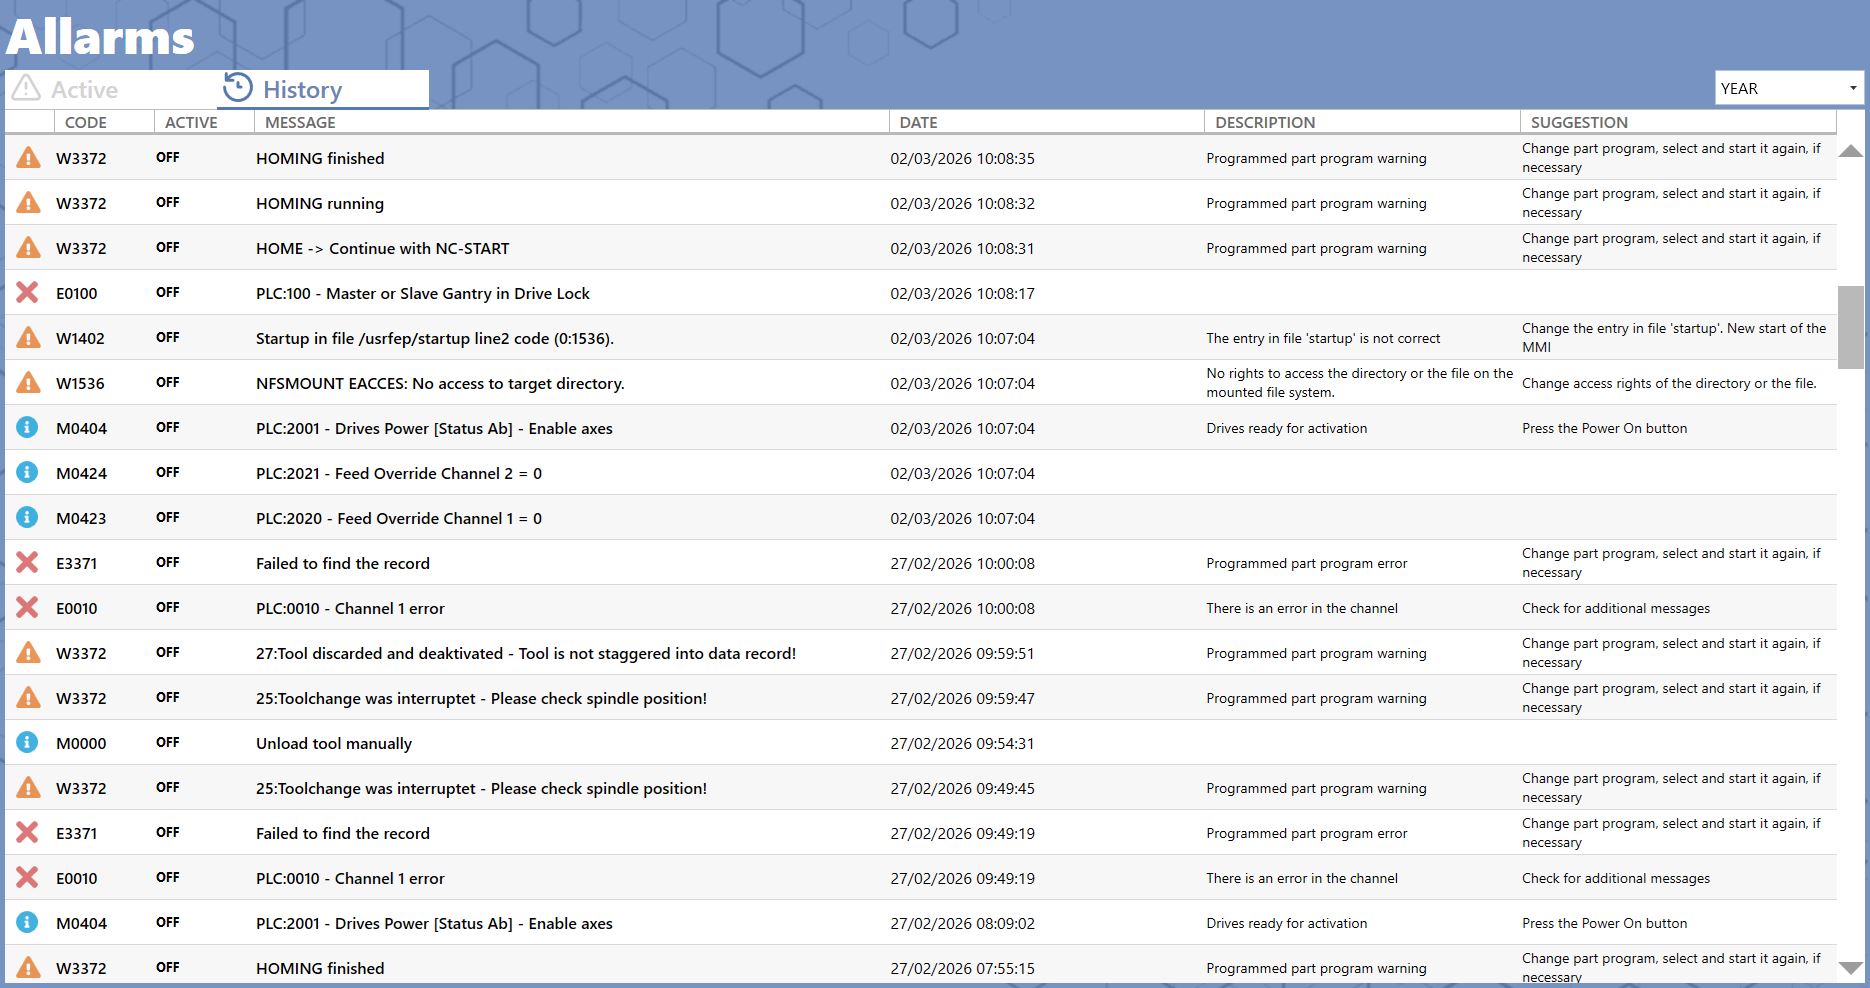Click the message 'Unload tool manually'
The width and height of the screenshot is (1870, 988).
[334, 743]
